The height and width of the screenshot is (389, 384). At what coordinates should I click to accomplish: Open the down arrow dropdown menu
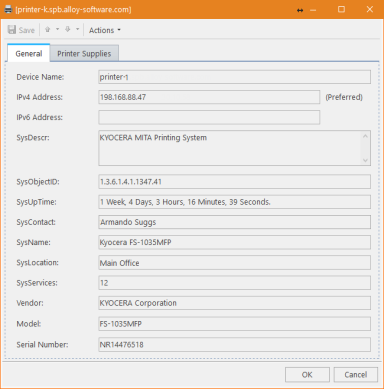coord(77,30)
